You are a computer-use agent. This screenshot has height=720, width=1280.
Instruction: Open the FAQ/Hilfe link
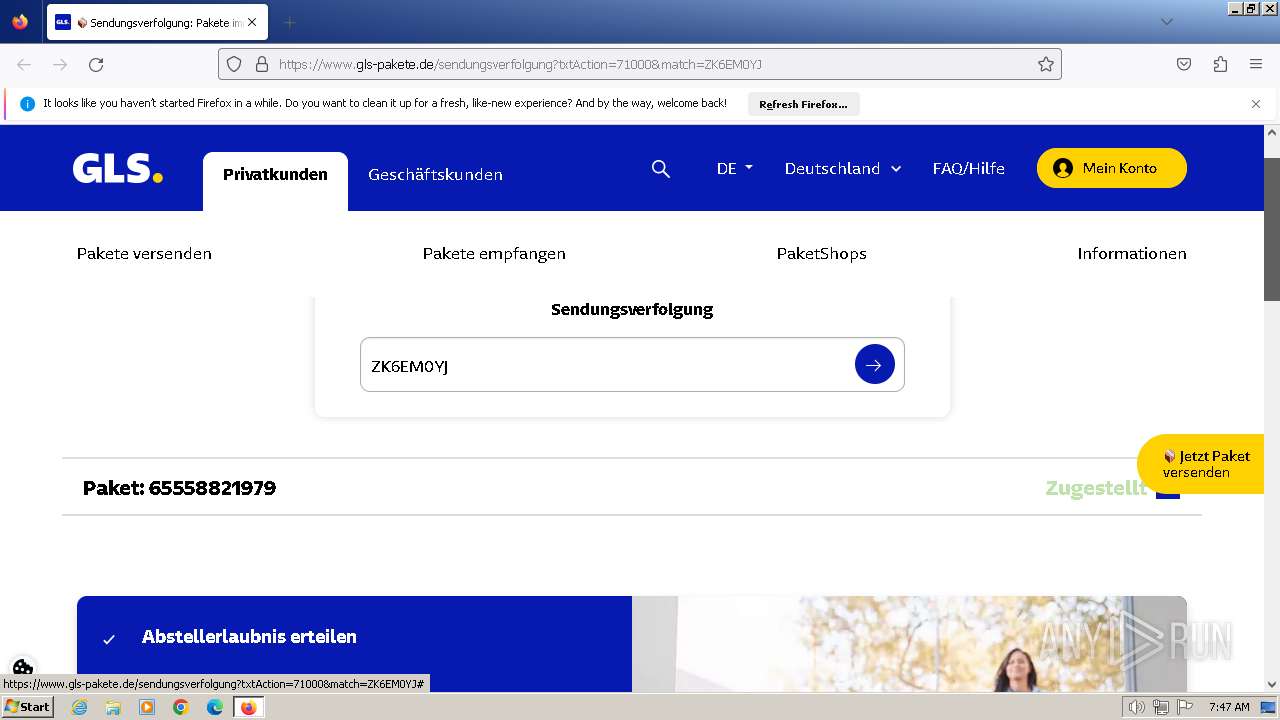point(968,169)
